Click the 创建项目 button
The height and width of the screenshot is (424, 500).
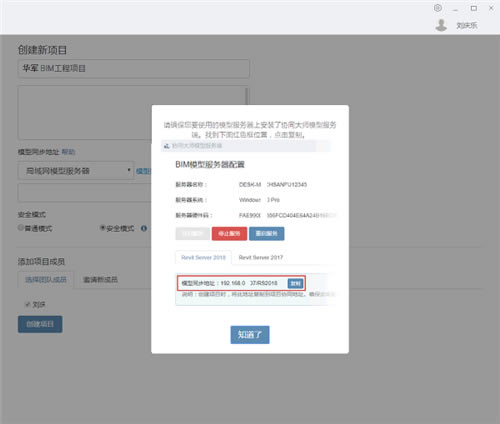click(x=40, y=324)
